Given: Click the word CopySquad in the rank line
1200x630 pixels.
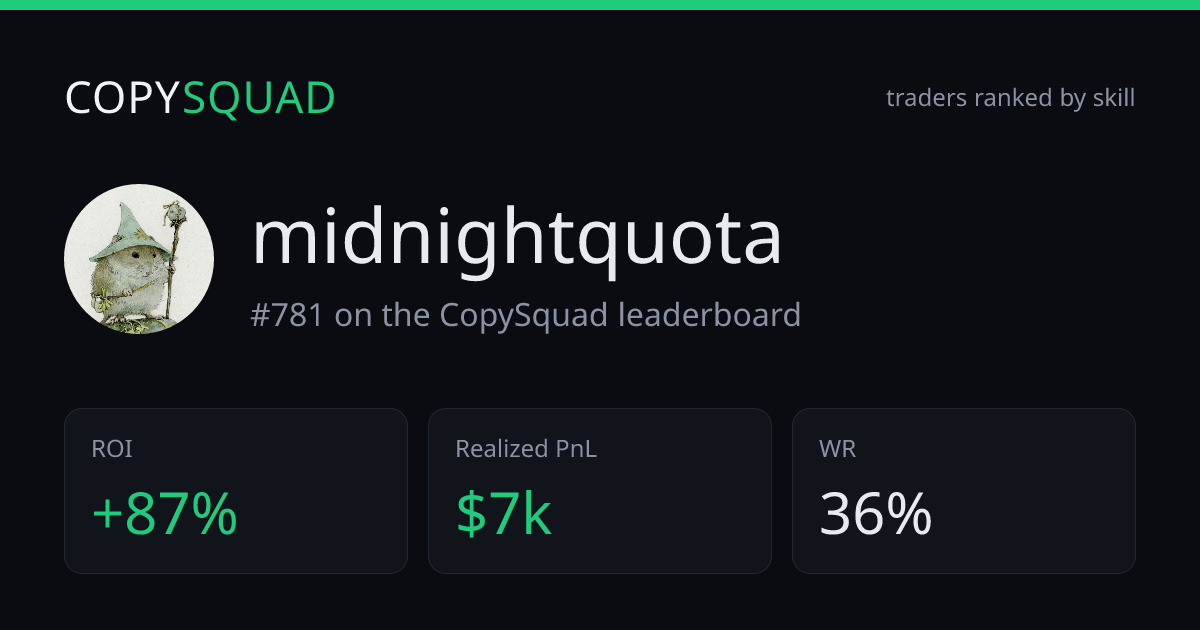Looking at the screenshot, I should tap(523, 315).
